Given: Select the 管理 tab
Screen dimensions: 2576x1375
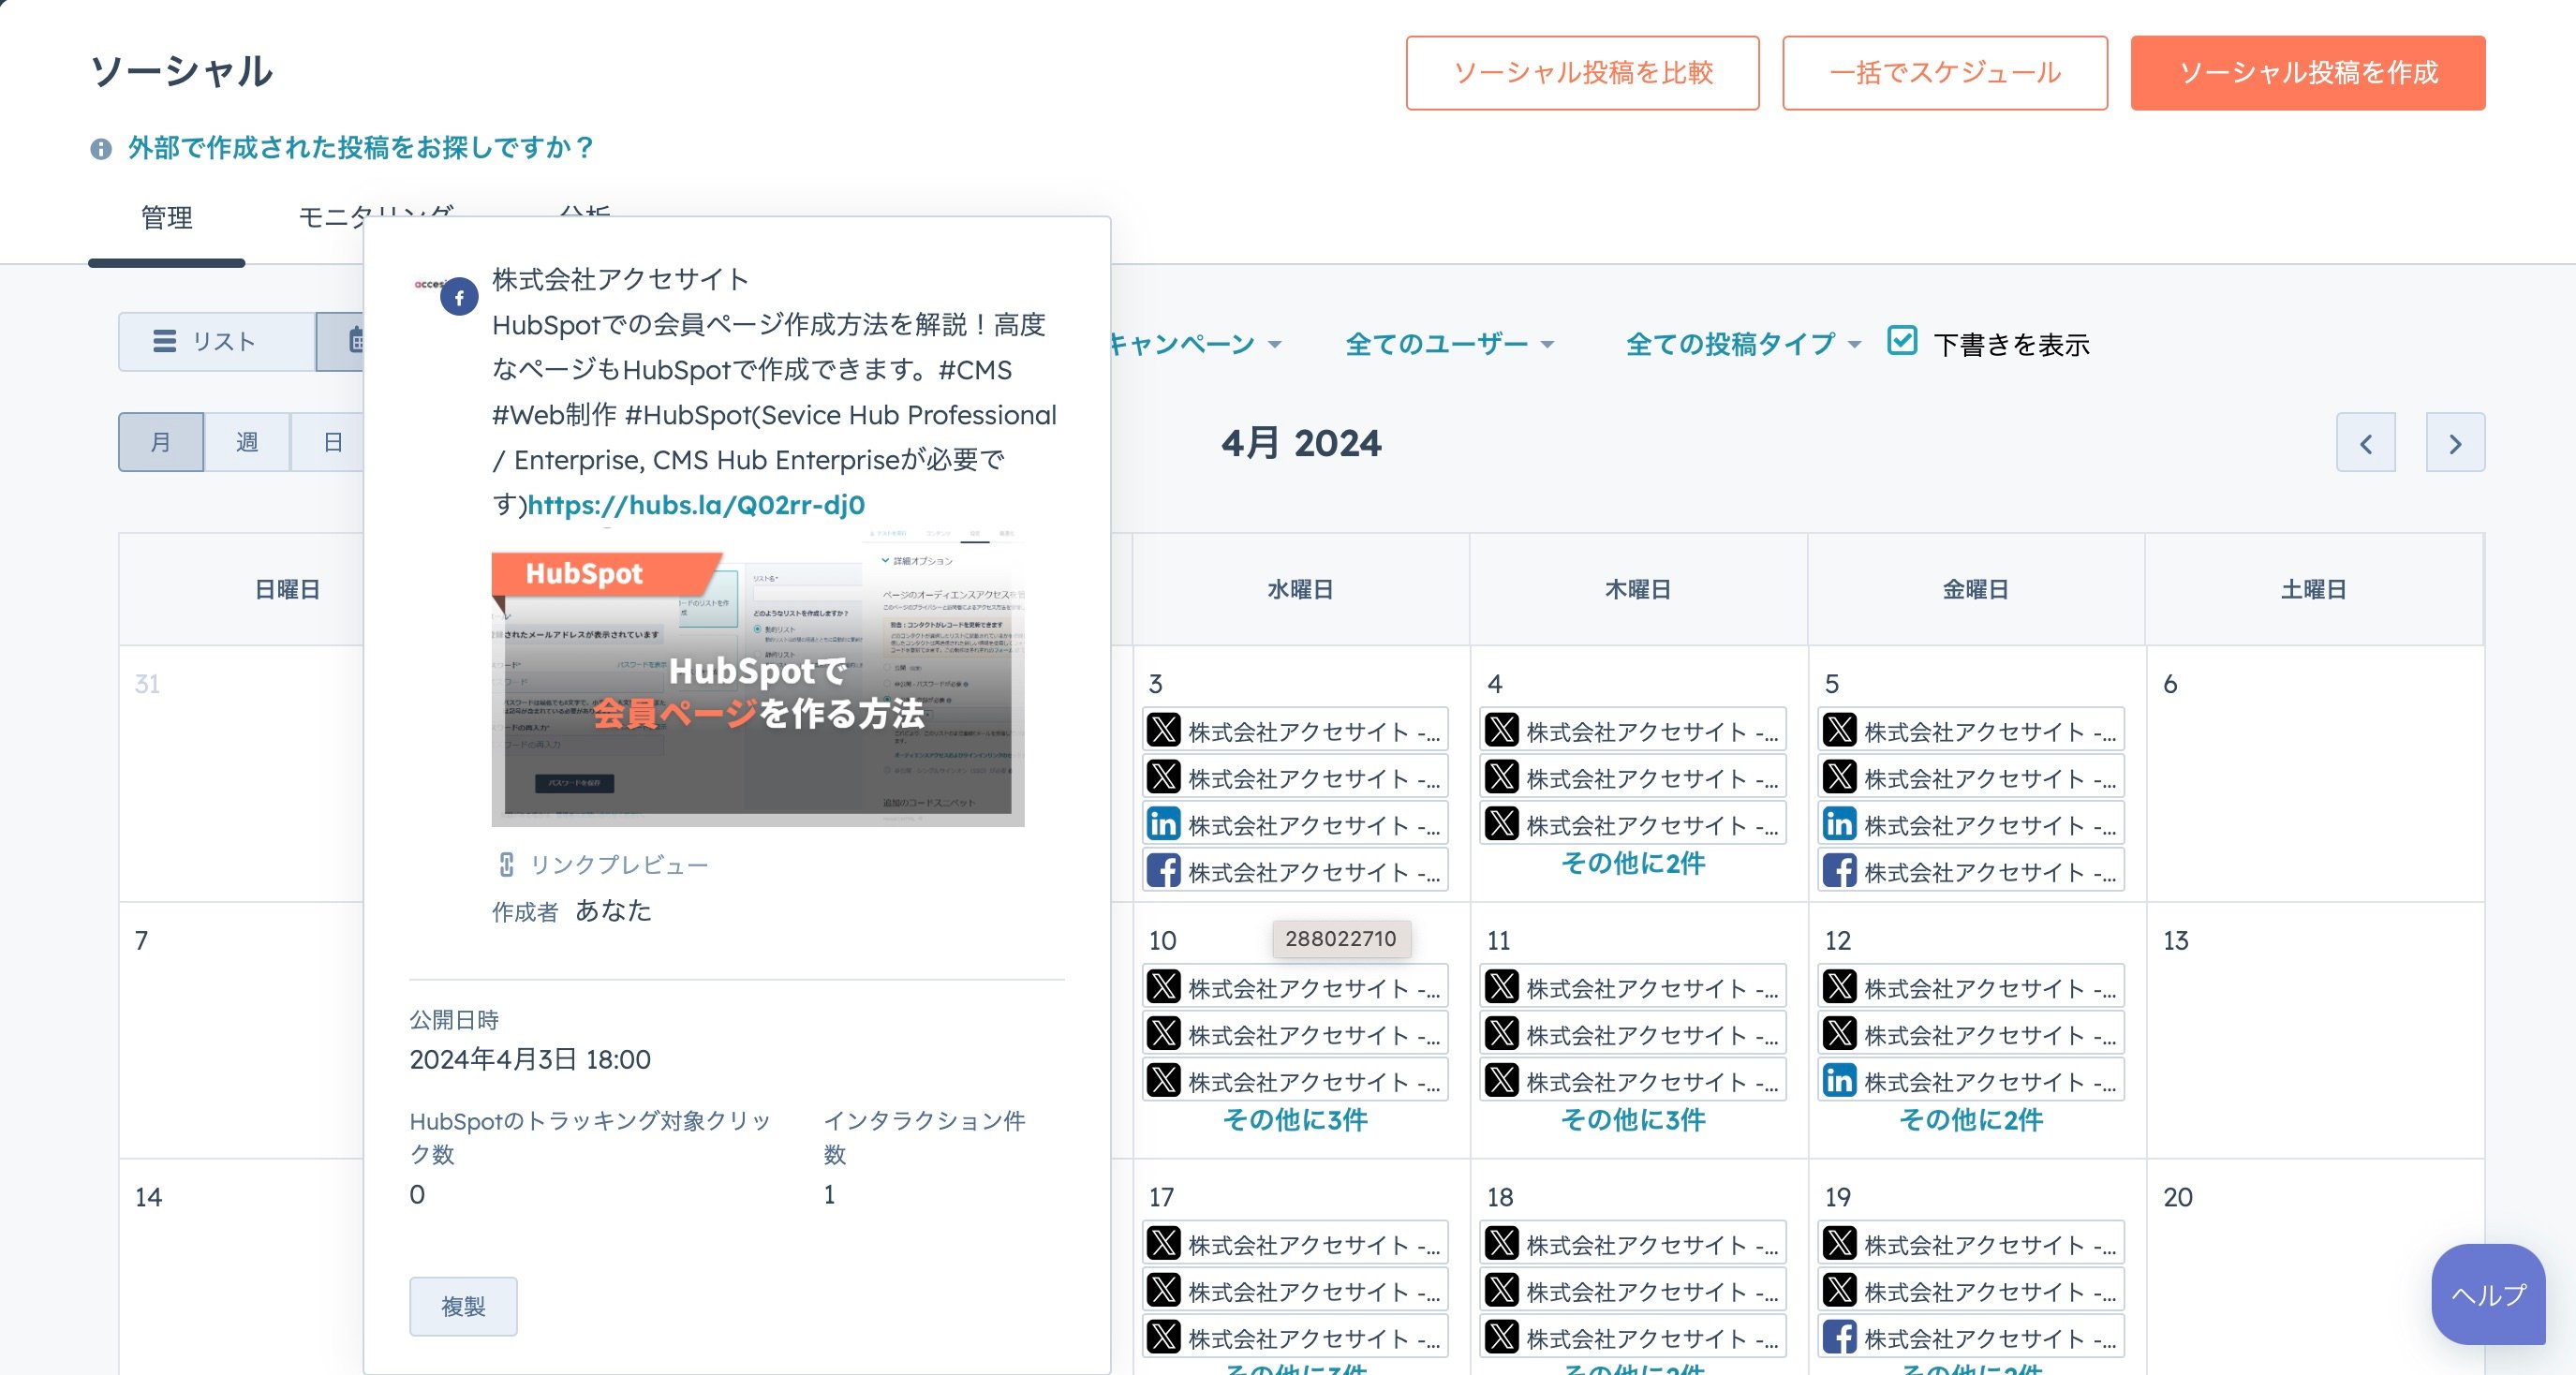Looking at the screenshot, I should 166,218.
